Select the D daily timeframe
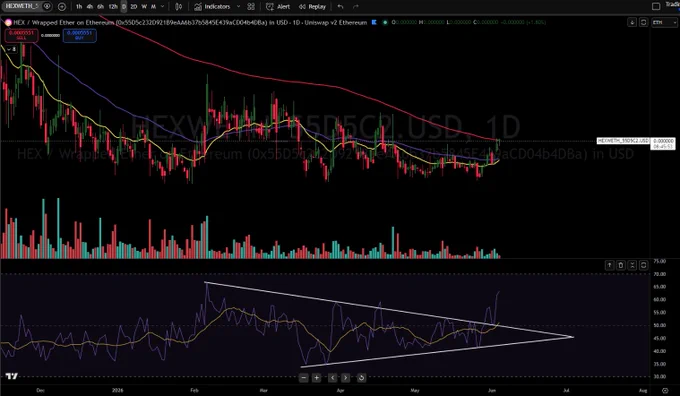Image resolution: width=680 pixels, height=396 pixels. [x=124, y=7]
